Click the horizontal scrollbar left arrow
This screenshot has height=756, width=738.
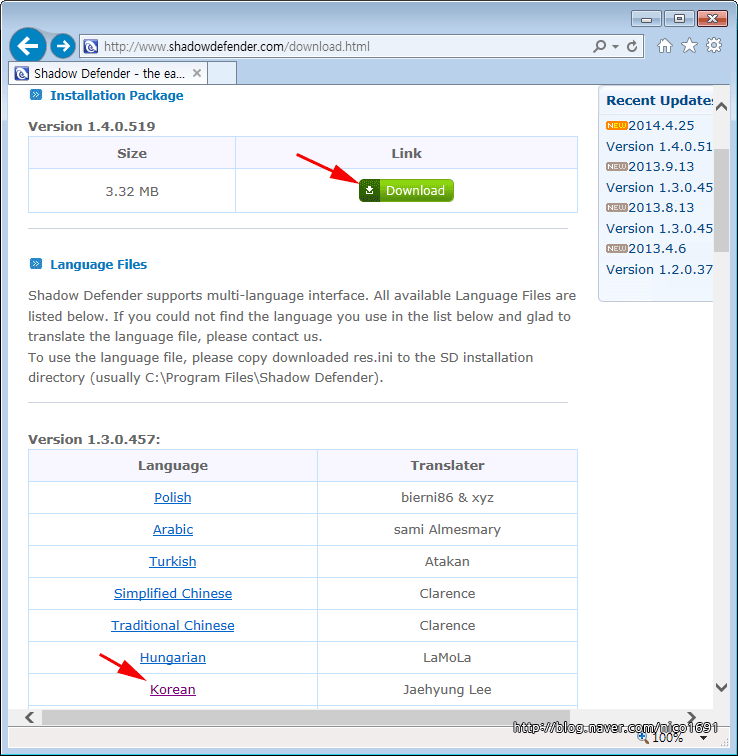pos(29,717)
